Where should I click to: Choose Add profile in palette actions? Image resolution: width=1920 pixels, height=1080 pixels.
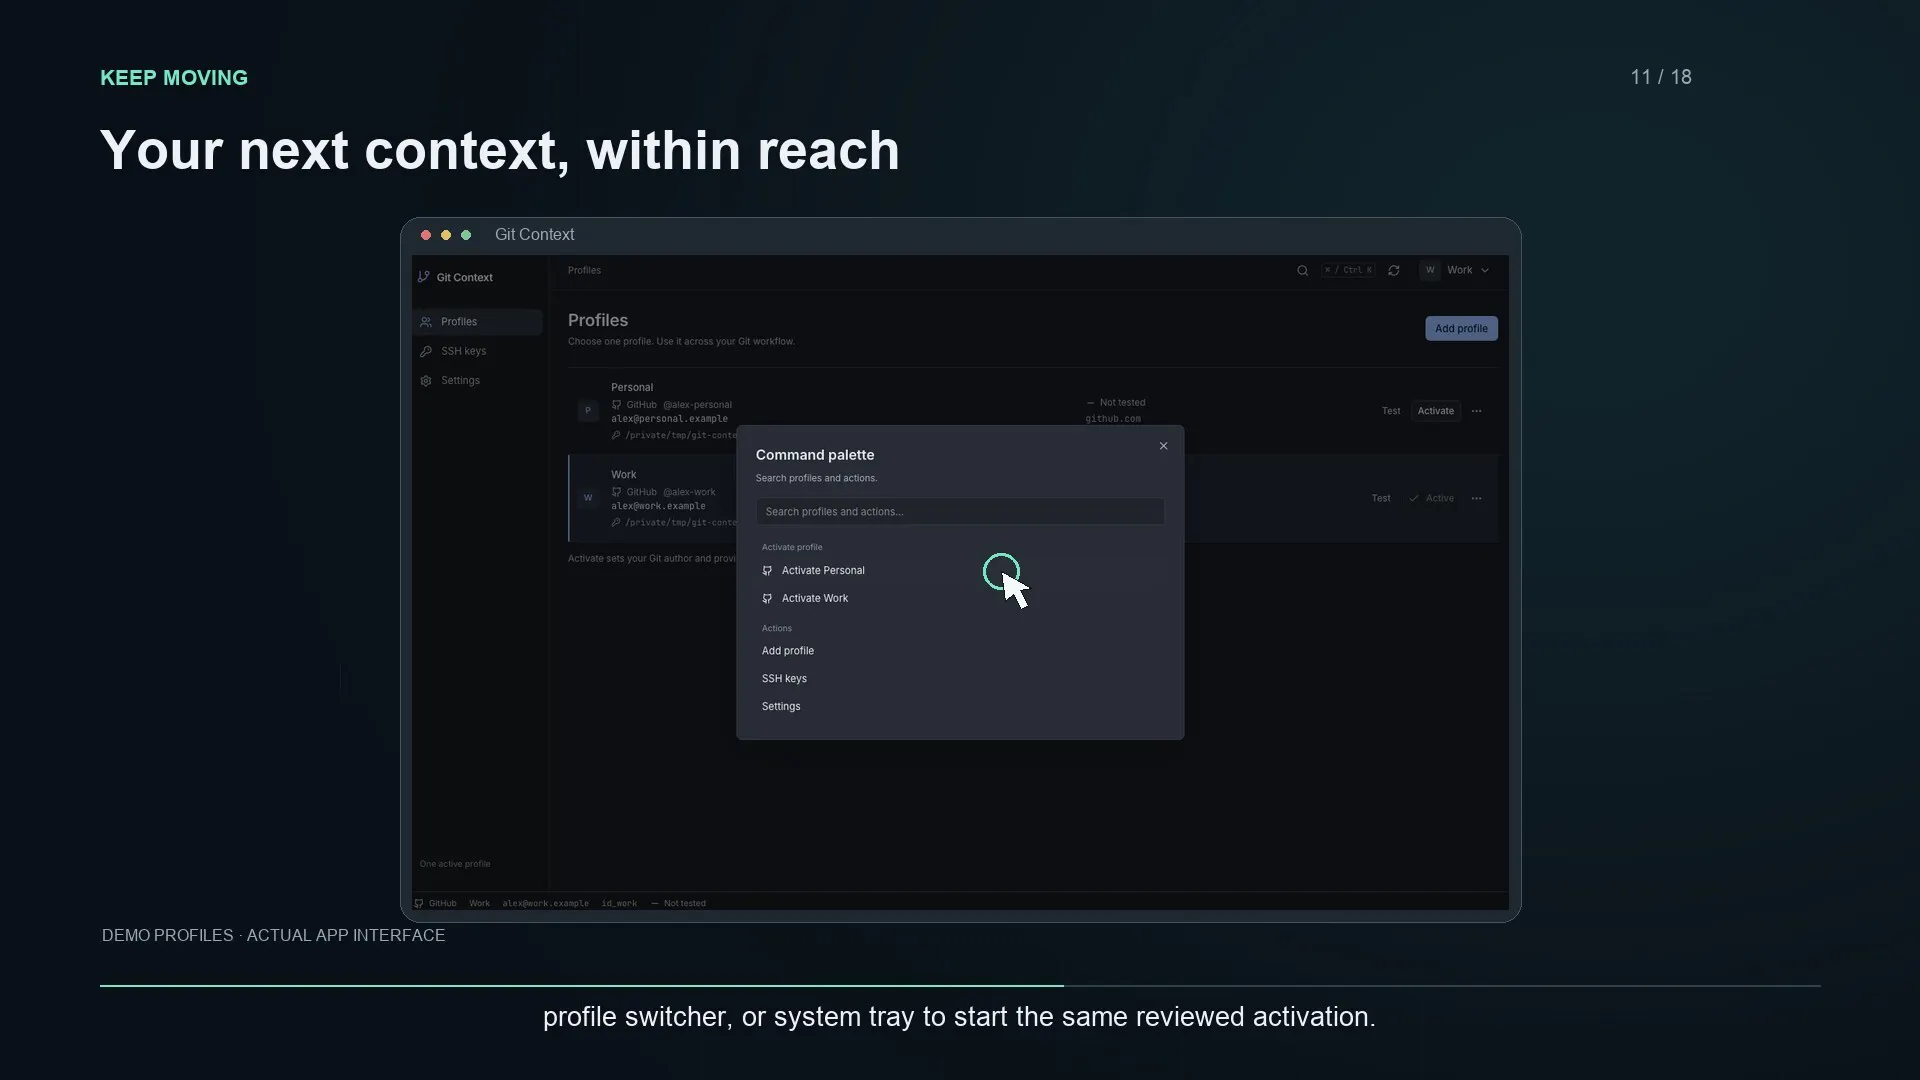pos(960,651)
